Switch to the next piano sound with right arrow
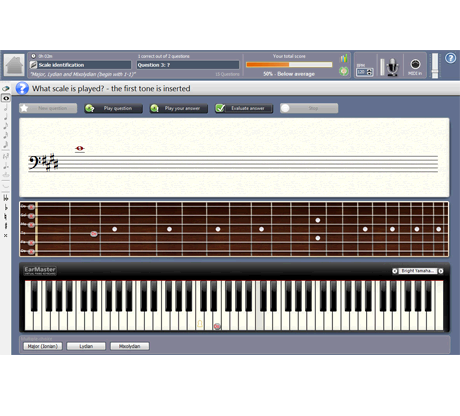 coord(441,271)
